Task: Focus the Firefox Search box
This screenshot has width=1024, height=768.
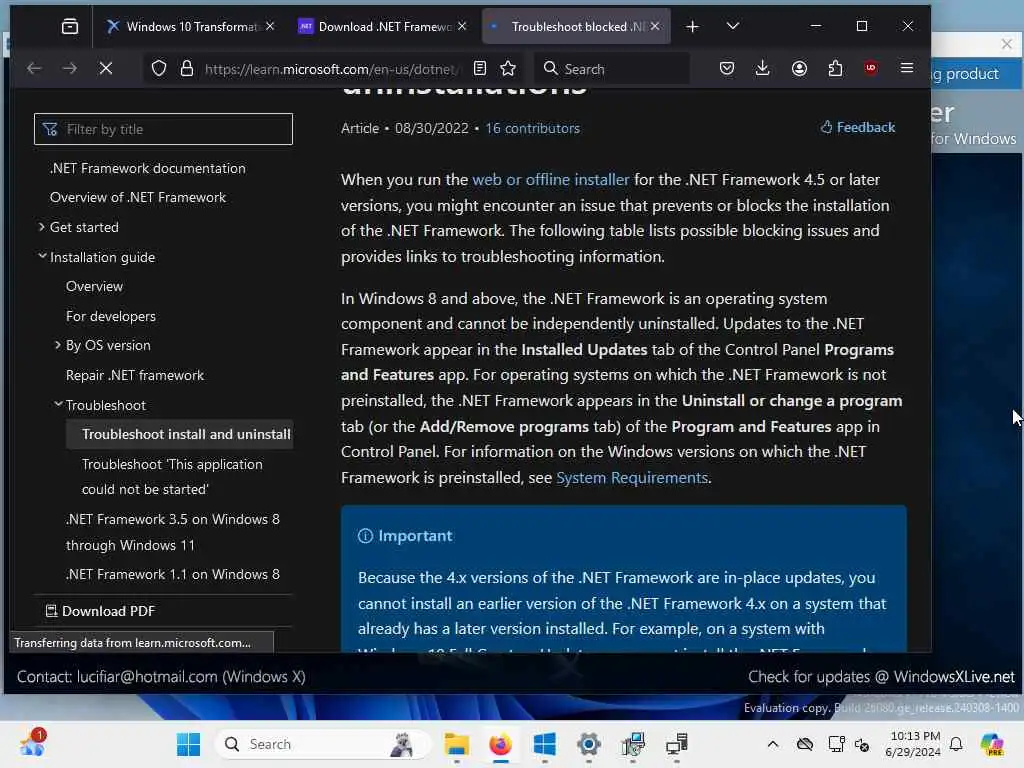Action: [x=611, y=69]
